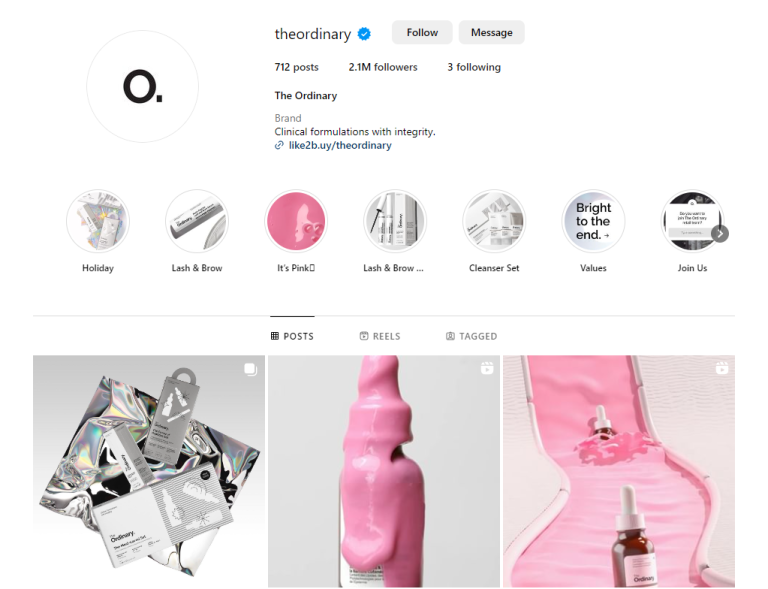Select the Posts tab

point(292,336)
